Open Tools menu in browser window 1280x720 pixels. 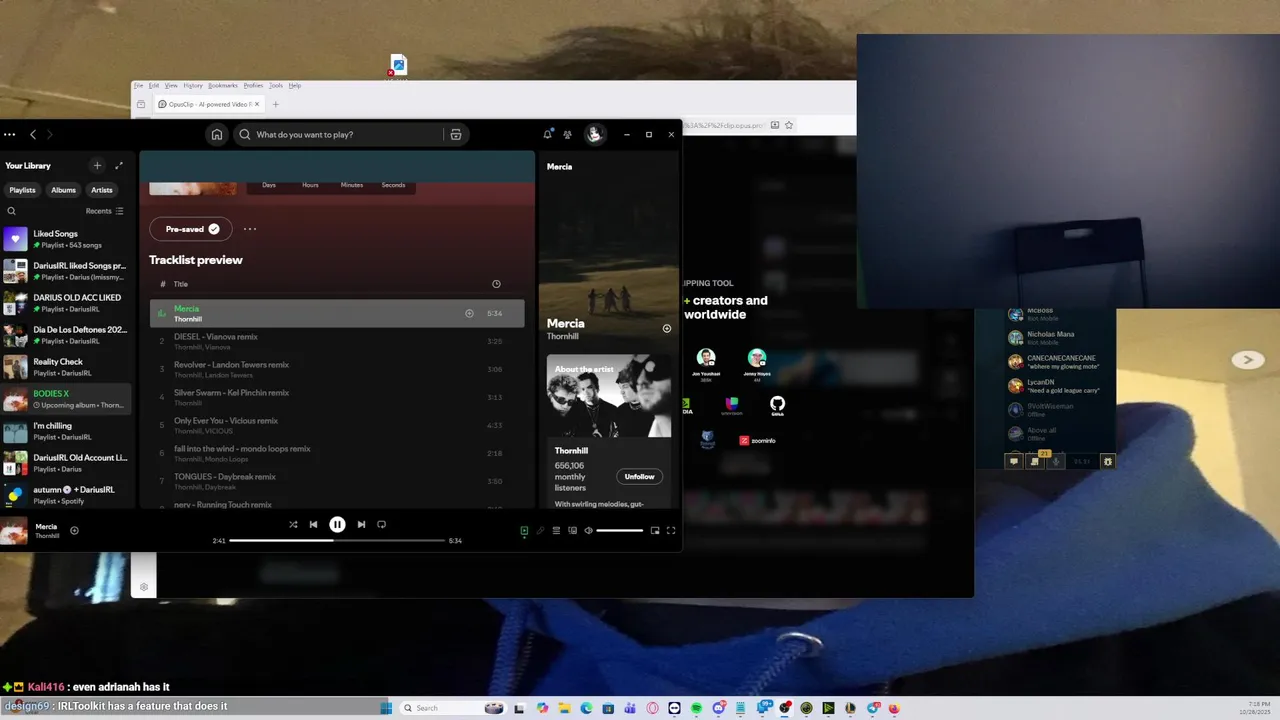click(276, 86)
